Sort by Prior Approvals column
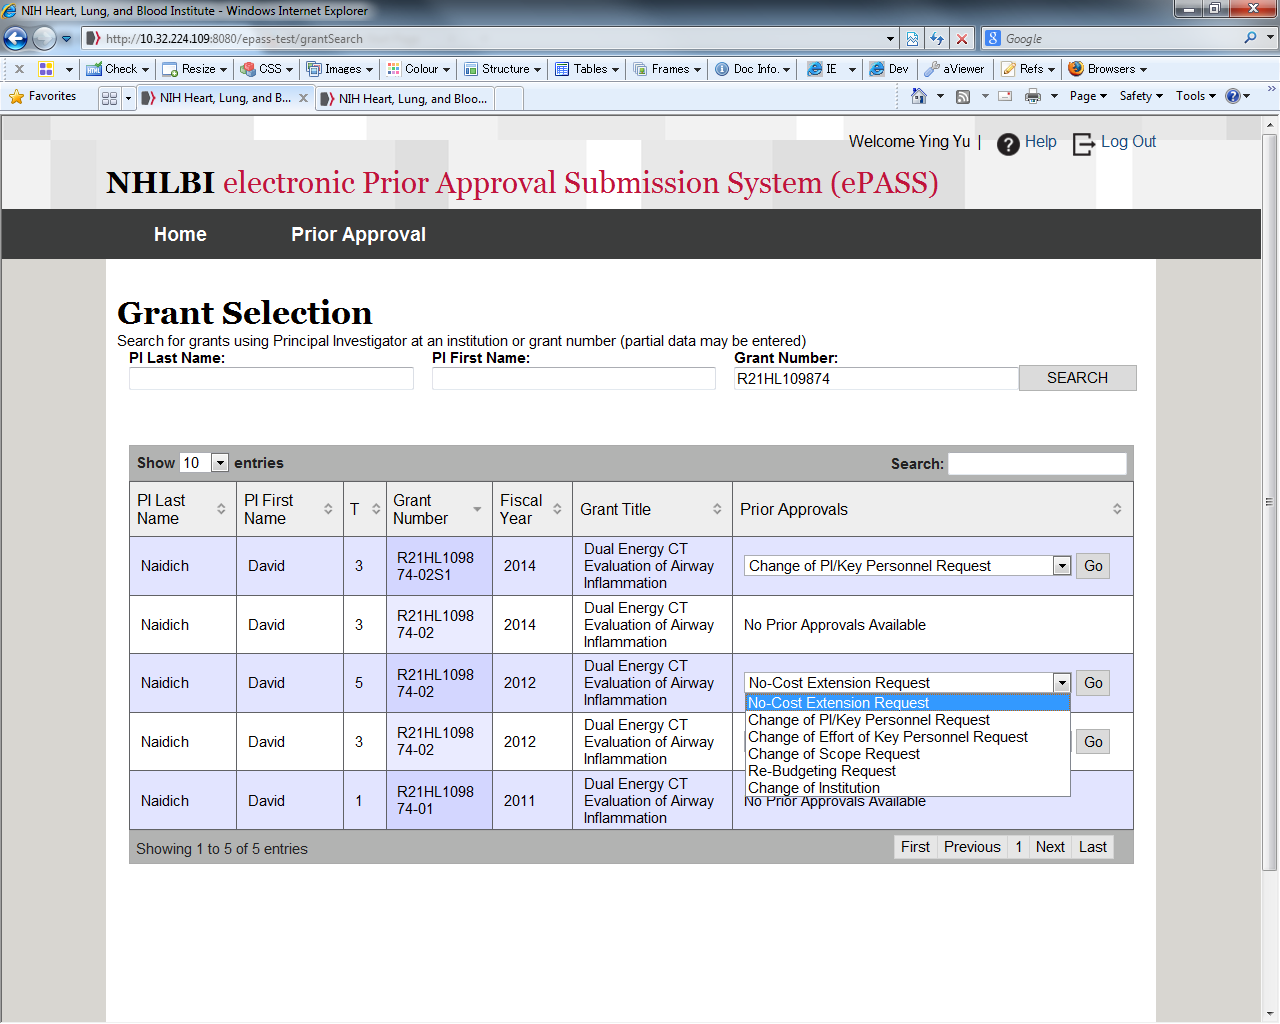Viewport: 1280px width, 1024px height. [932, 509]
